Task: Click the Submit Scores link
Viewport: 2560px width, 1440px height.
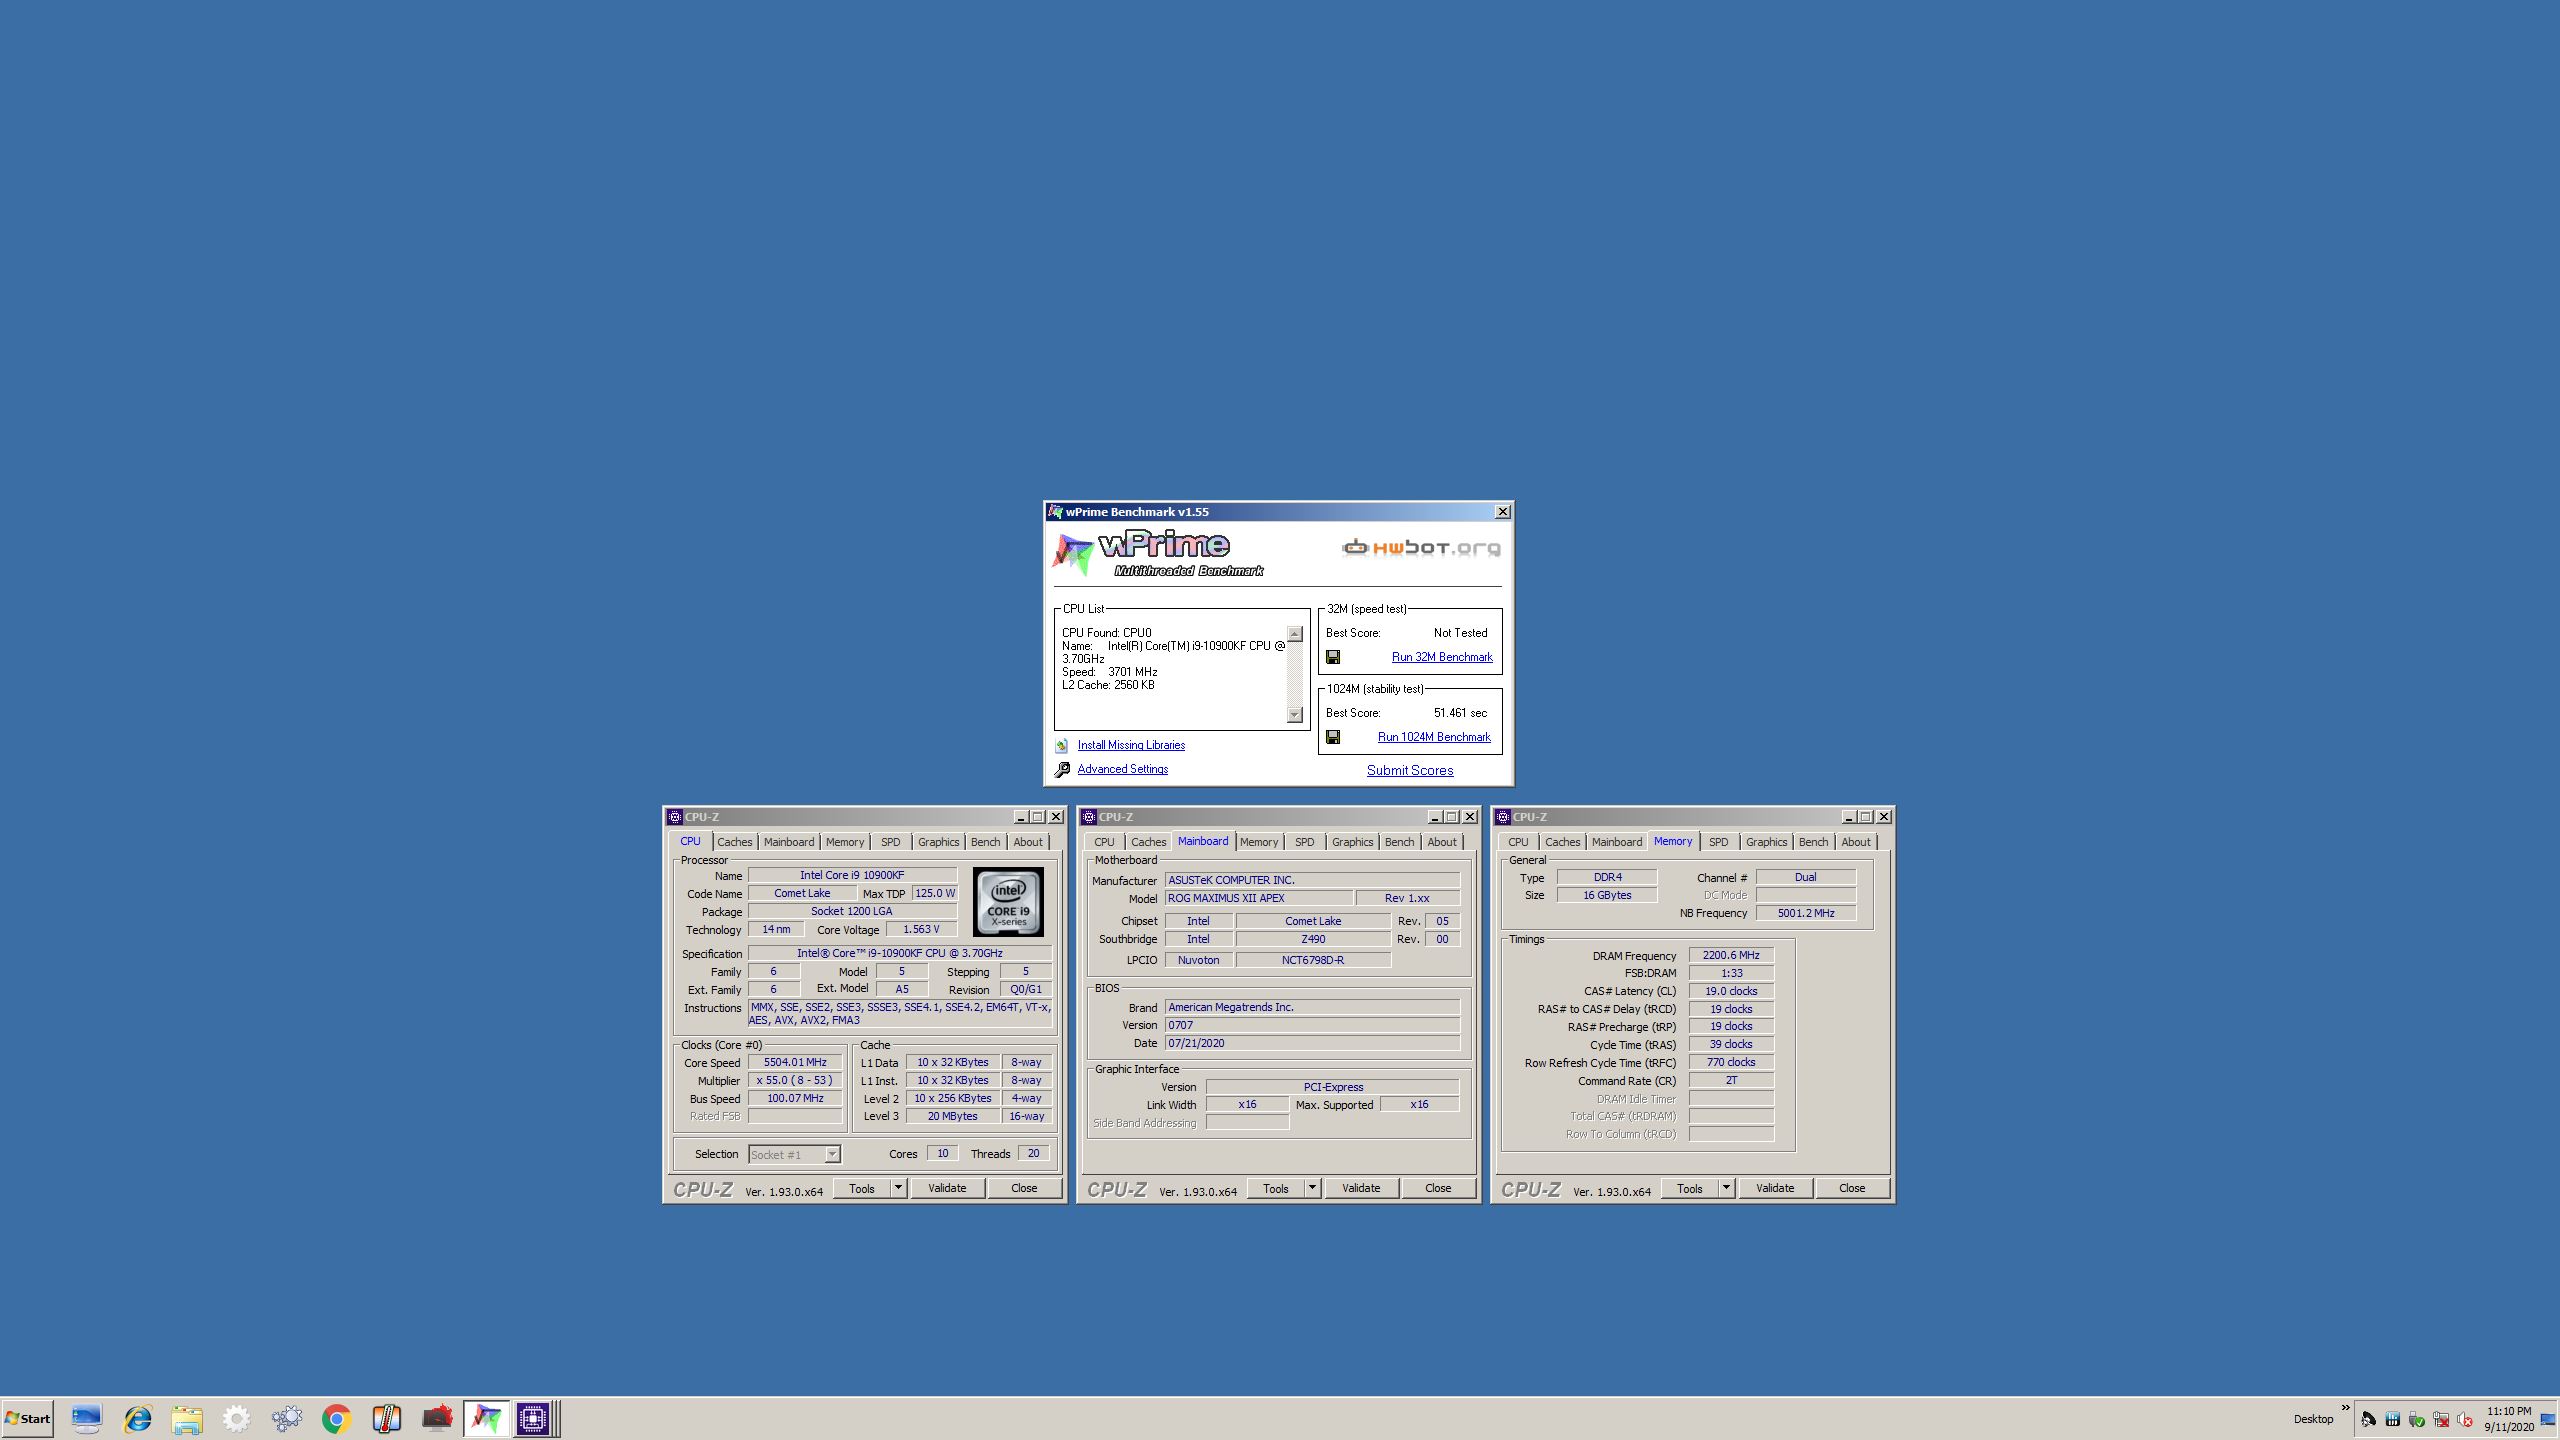Action: tap(1410, 770)
